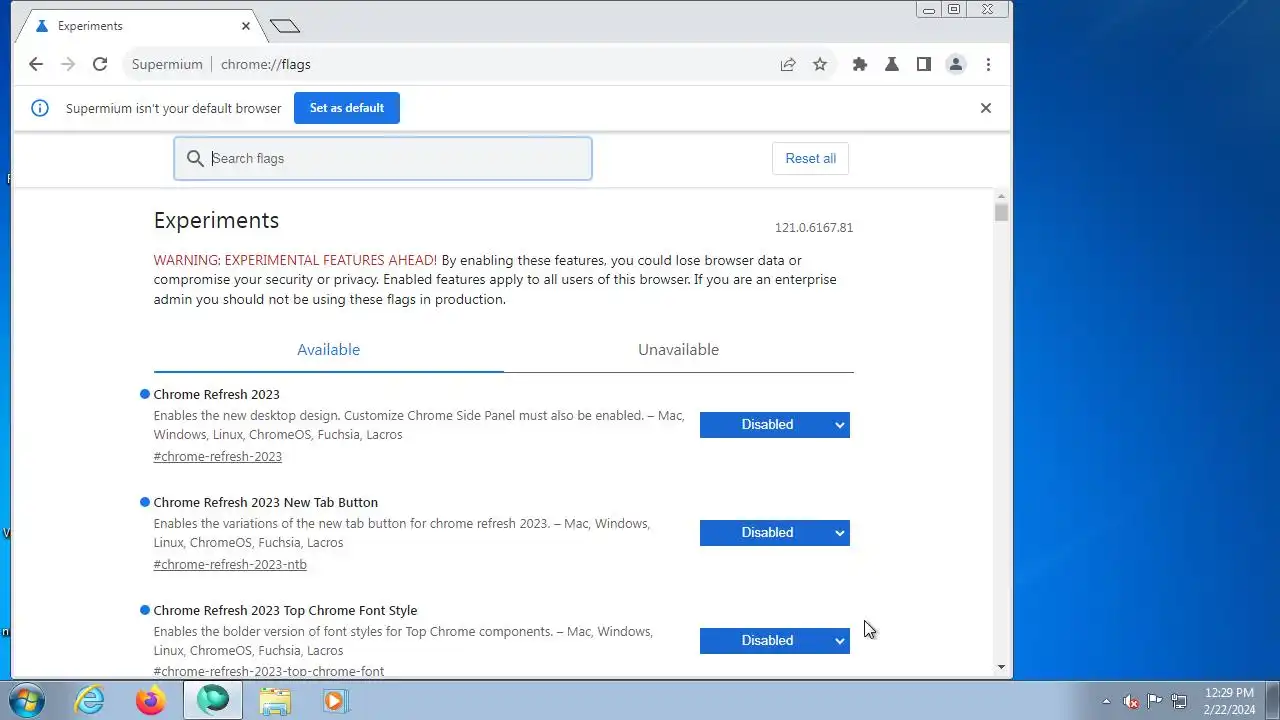1280x720 pixels.
Task: Open the Chrome Labs flask icon
Action: (x=892, y=64)
